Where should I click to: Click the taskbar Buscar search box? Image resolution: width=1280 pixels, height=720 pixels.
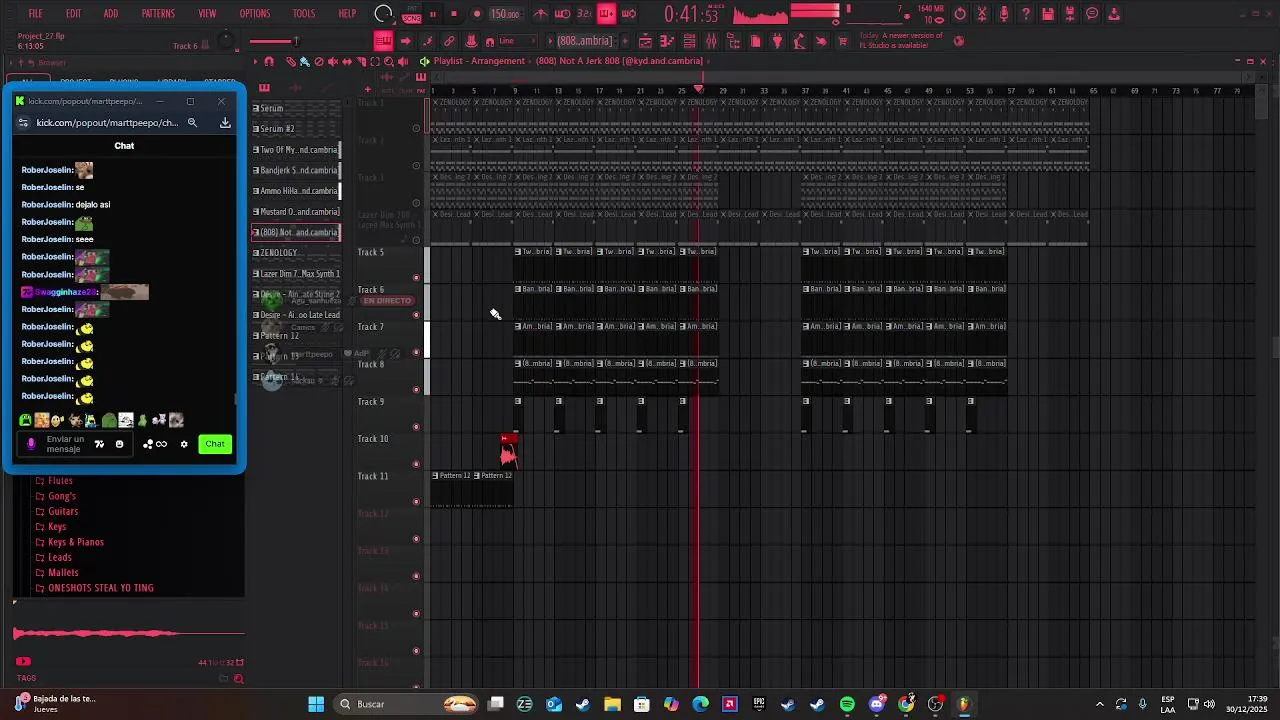click(x=406, y=704)
